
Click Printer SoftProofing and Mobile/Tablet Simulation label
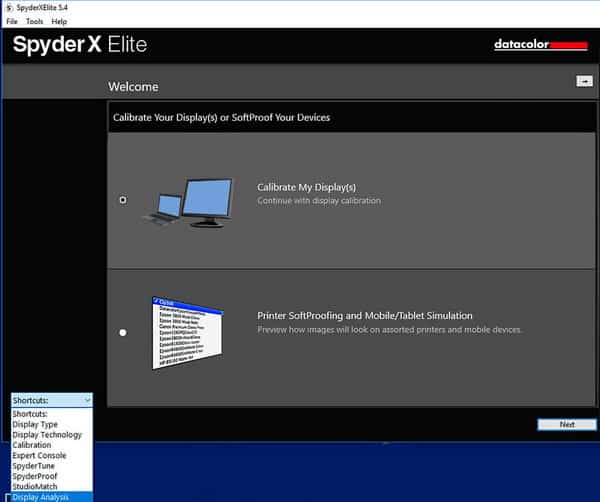tap(365, 316)
